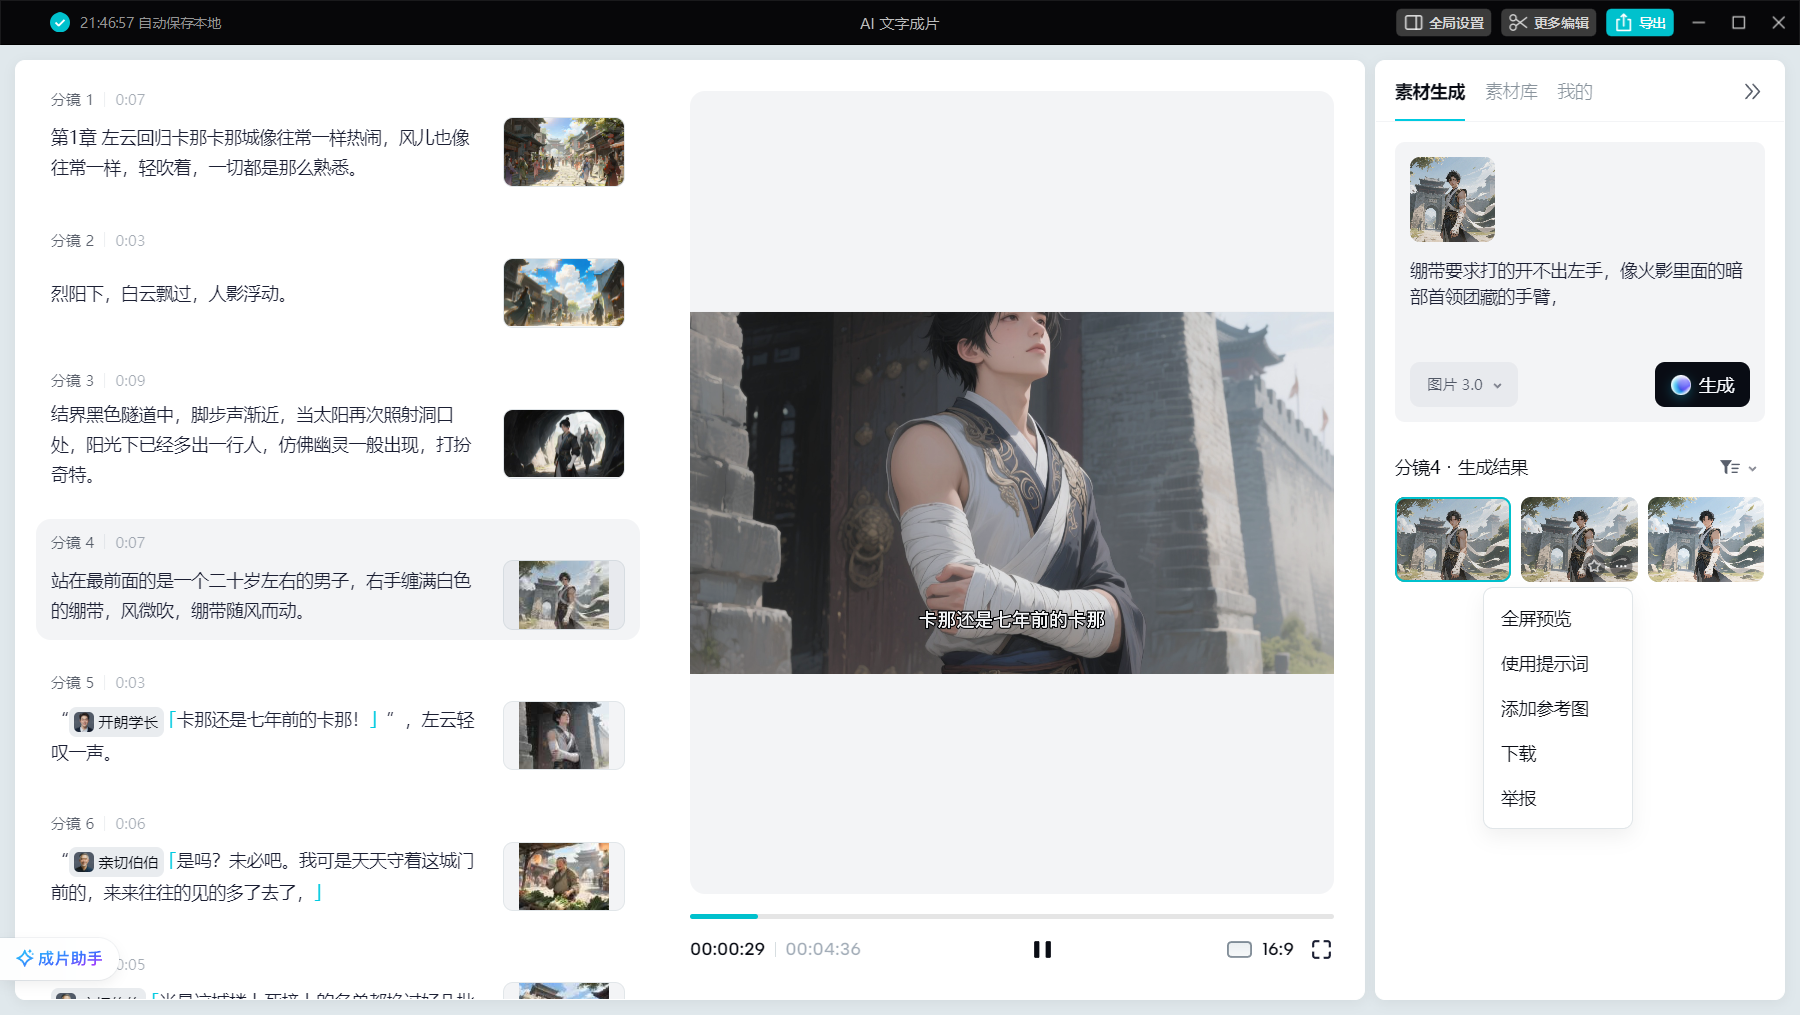Click the 分镜 1 script text
The height and width of the screenshot is (1015, 1800).
pos(261,152)
